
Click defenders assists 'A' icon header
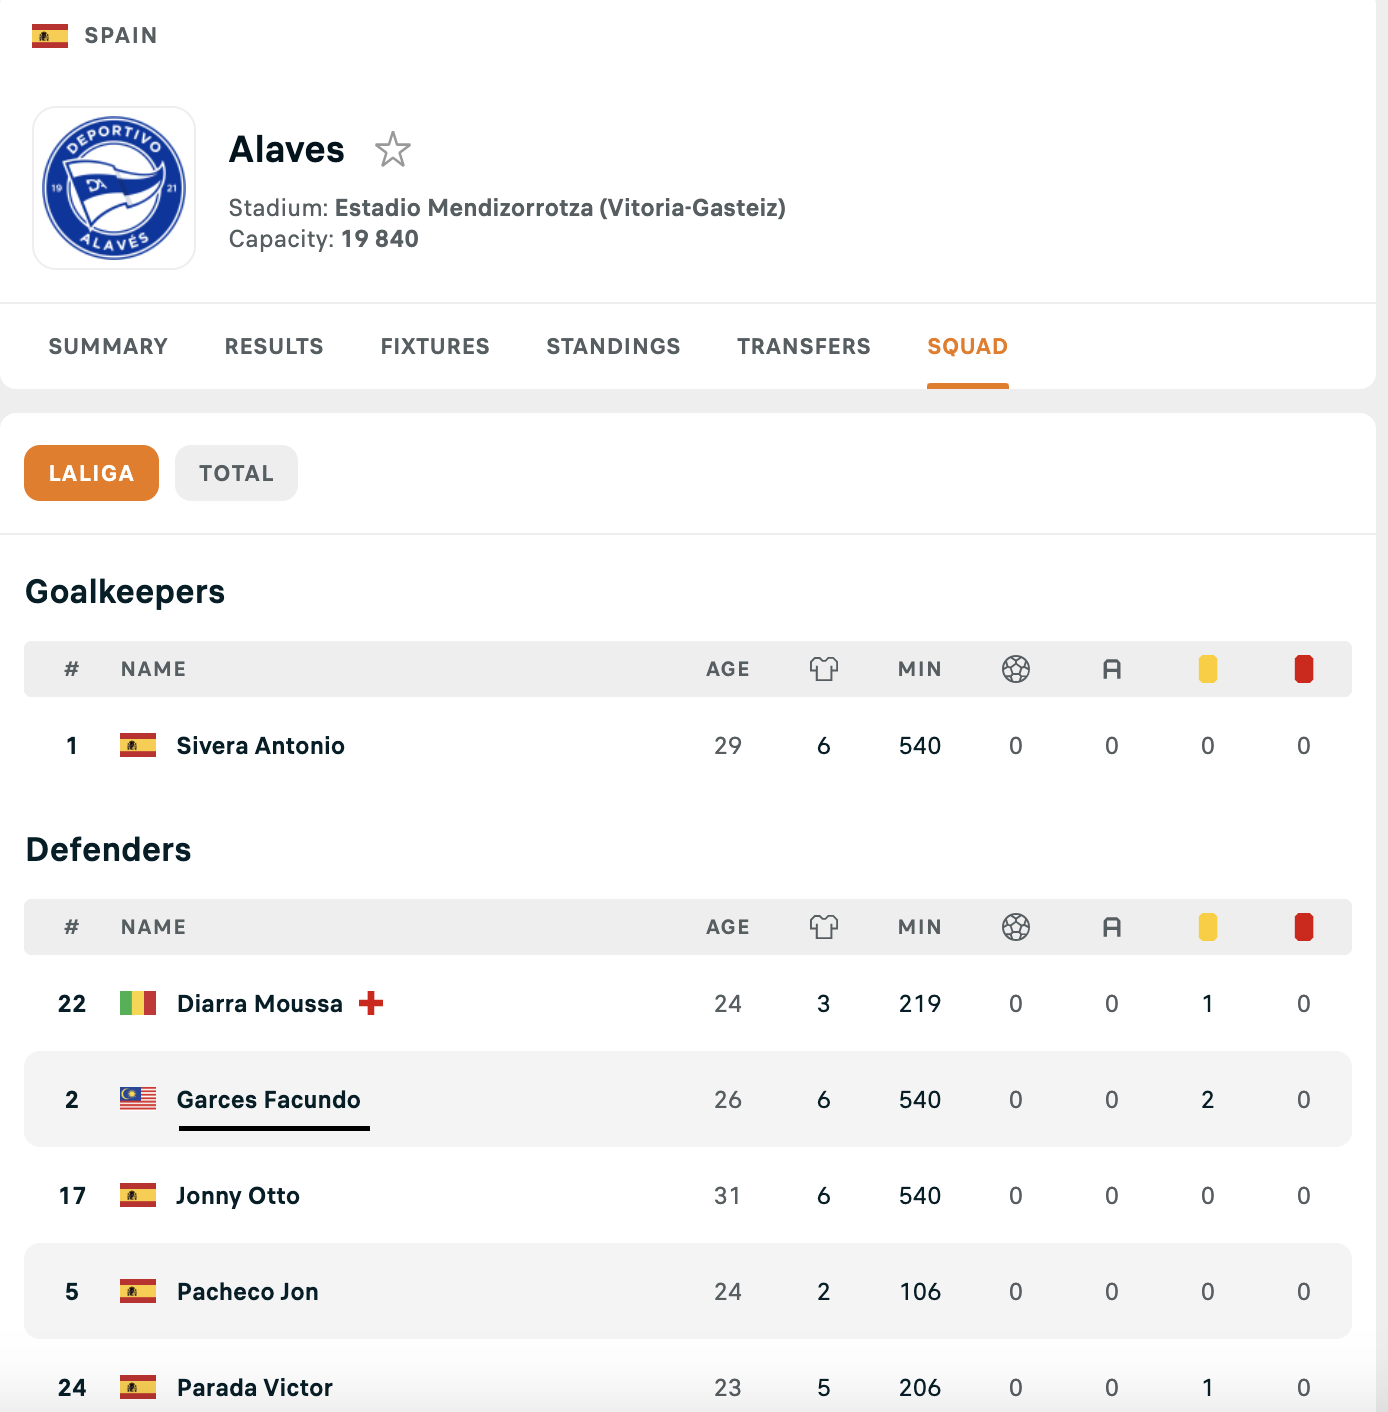tap(1111, 927)
